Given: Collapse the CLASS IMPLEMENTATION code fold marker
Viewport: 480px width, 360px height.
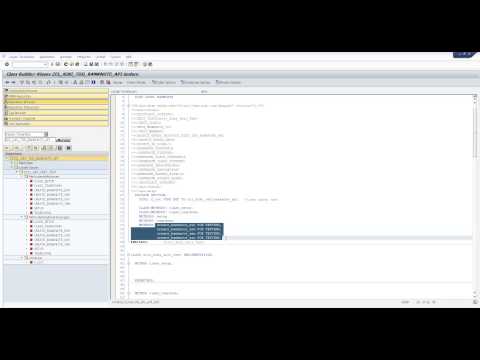Looking at the screenshot, I should 129,255.
